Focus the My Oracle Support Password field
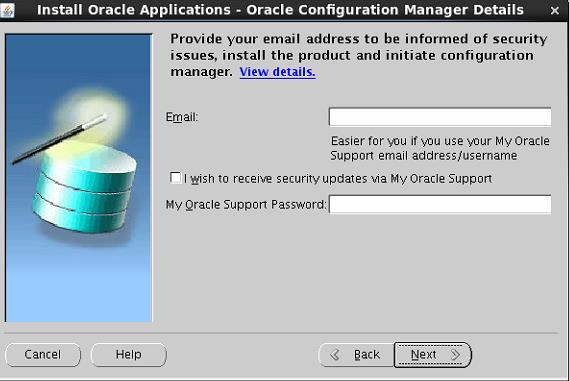The image size is (569, 381). (440, 204)
